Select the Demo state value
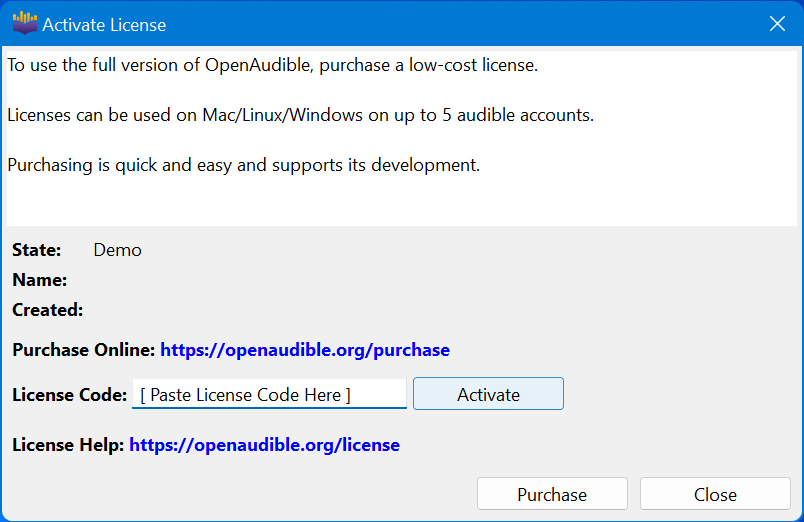 tap(117, 250)
